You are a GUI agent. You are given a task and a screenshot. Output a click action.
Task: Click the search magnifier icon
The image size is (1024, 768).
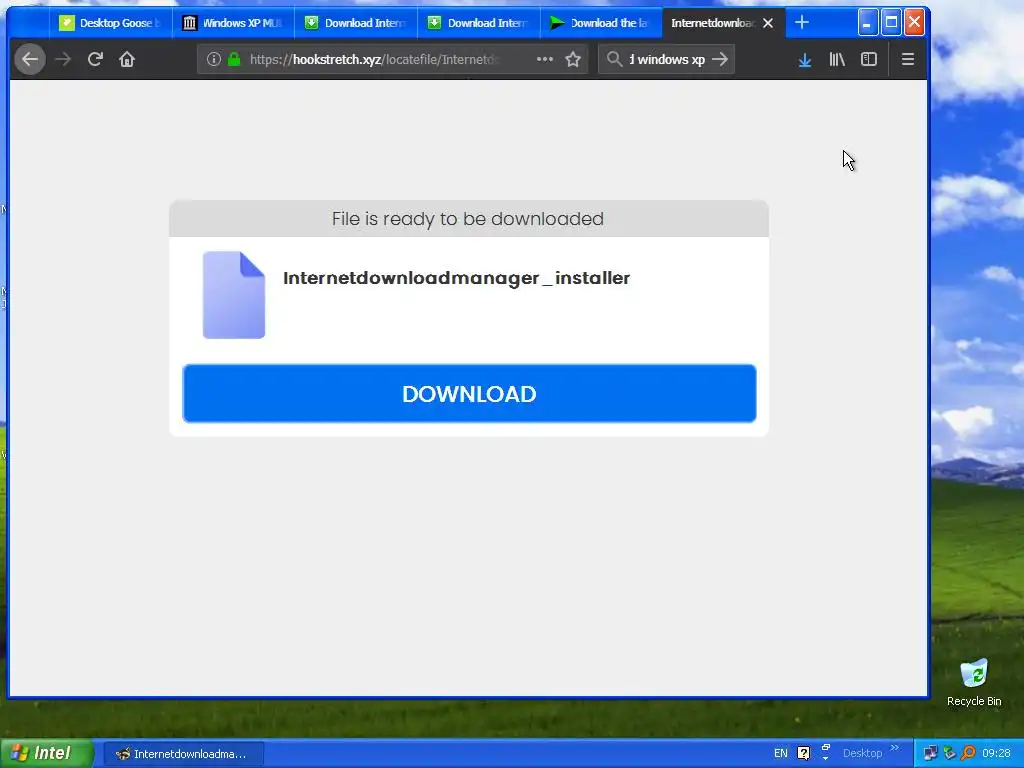pyautogui.click(x=614, y=59)
